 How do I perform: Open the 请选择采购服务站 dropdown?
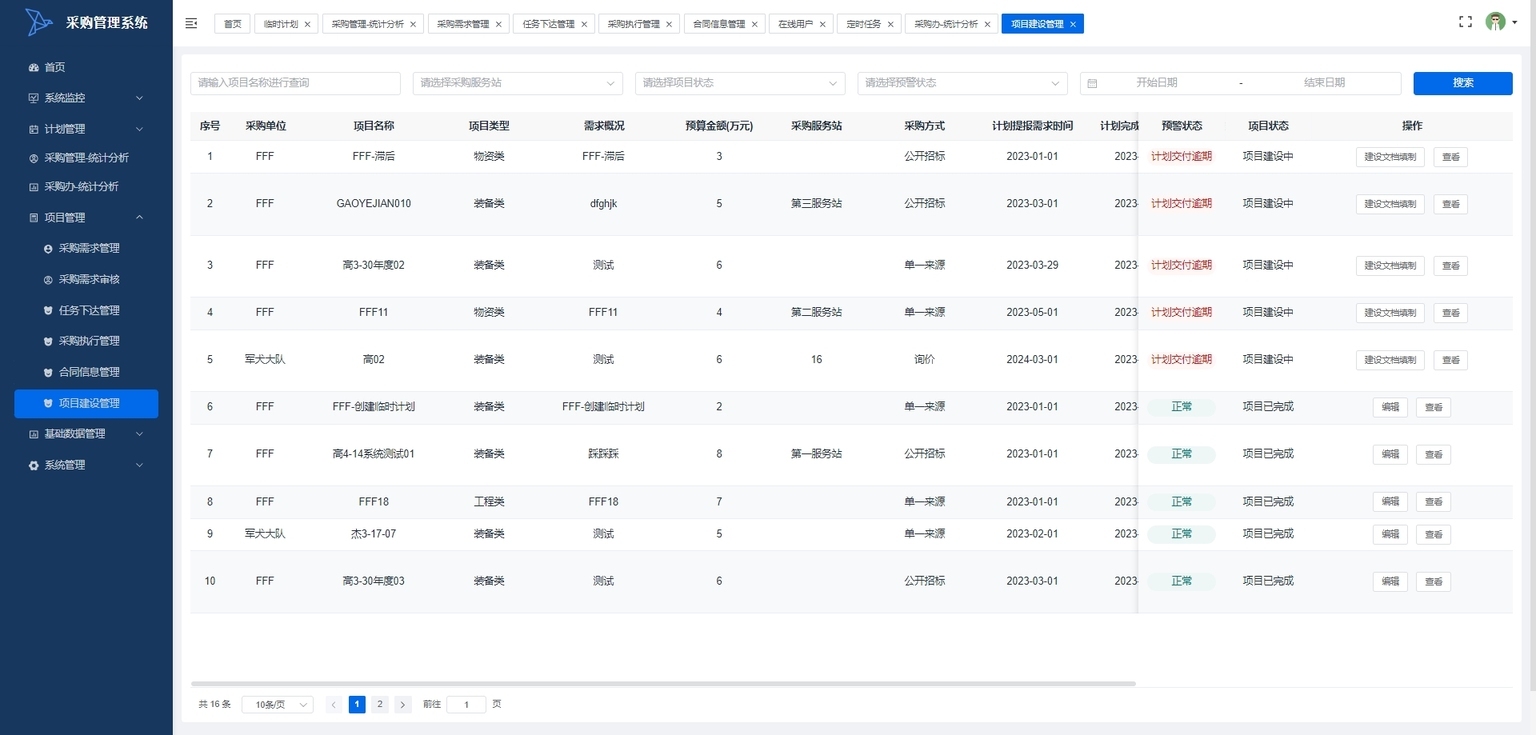point(517,83)
